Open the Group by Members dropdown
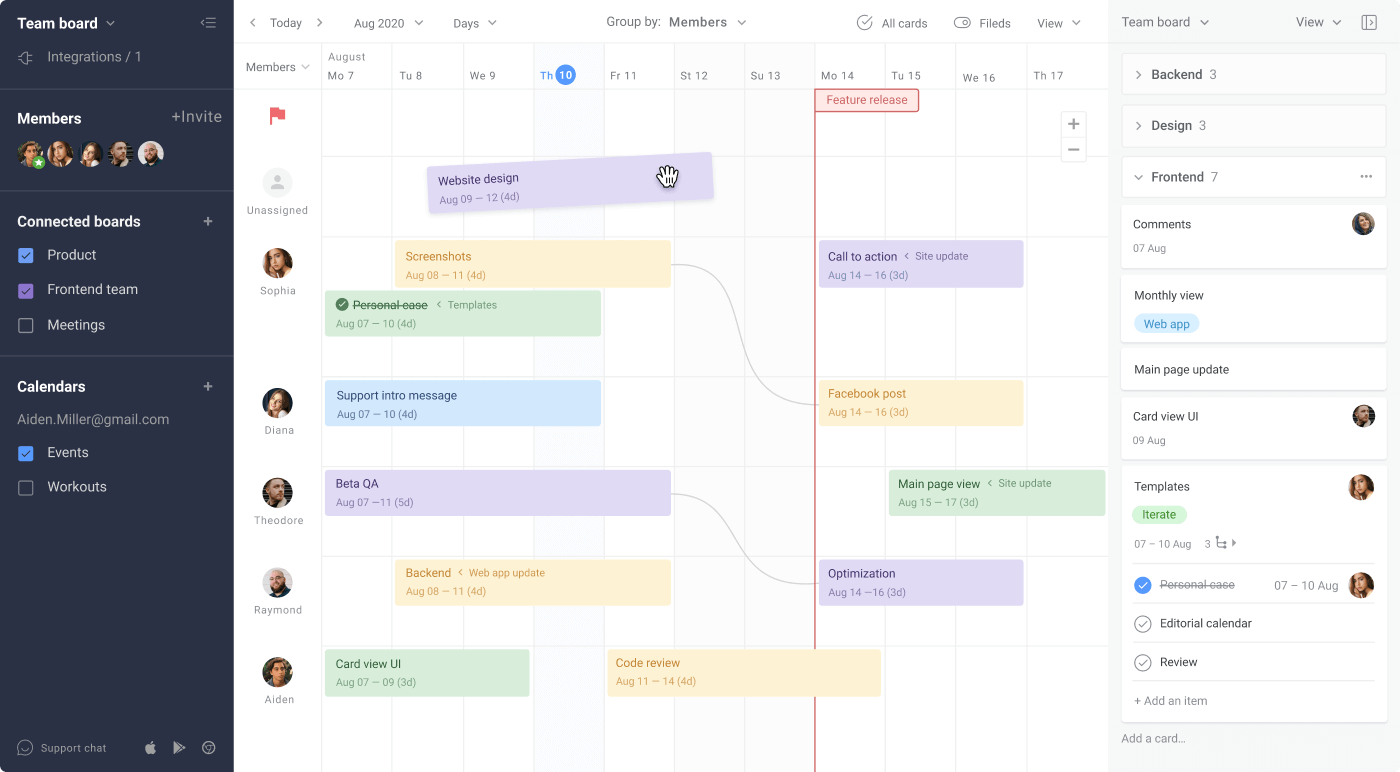This screenshot has height=772, width=1400. pos(707,20)
